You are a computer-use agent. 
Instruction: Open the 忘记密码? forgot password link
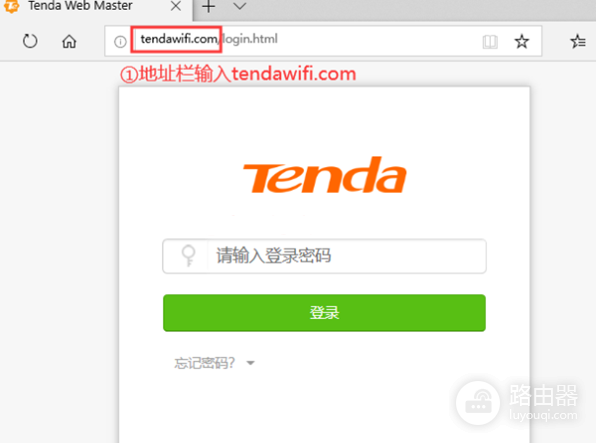tap(205, 363)
